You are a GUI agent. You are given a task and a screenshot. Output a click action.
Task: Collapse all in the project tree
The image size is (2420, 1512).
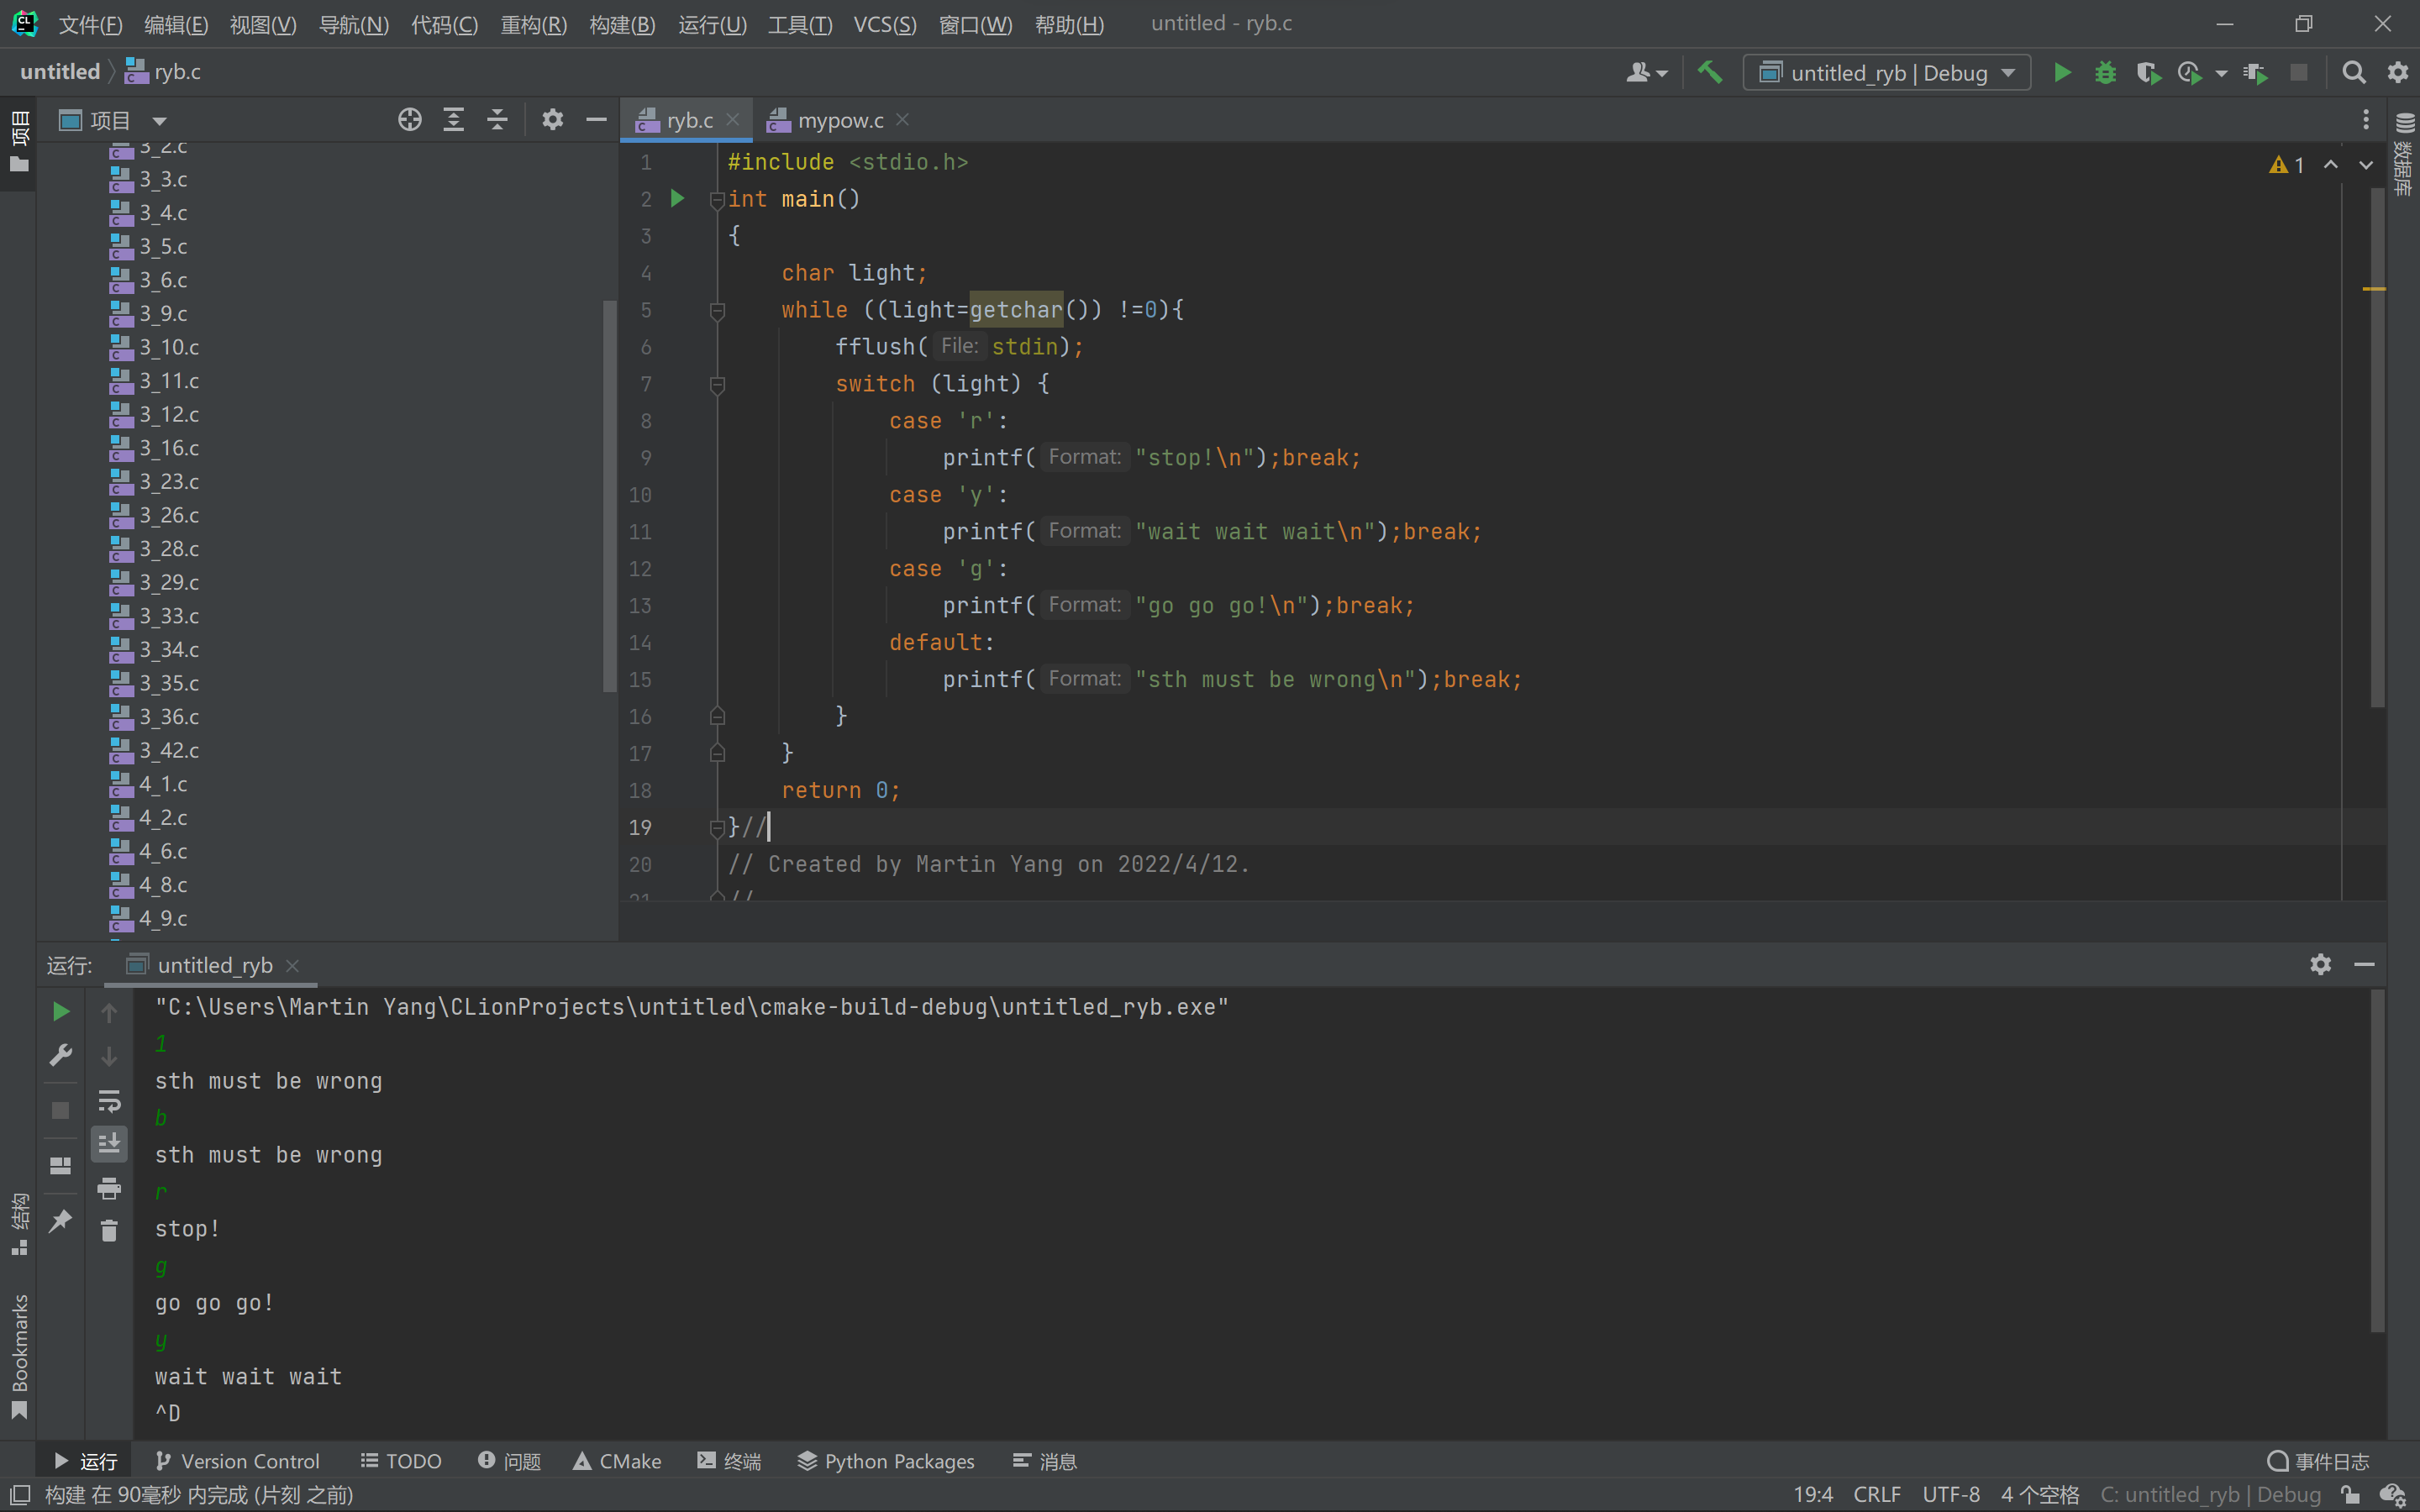click(x=497, y=120)
